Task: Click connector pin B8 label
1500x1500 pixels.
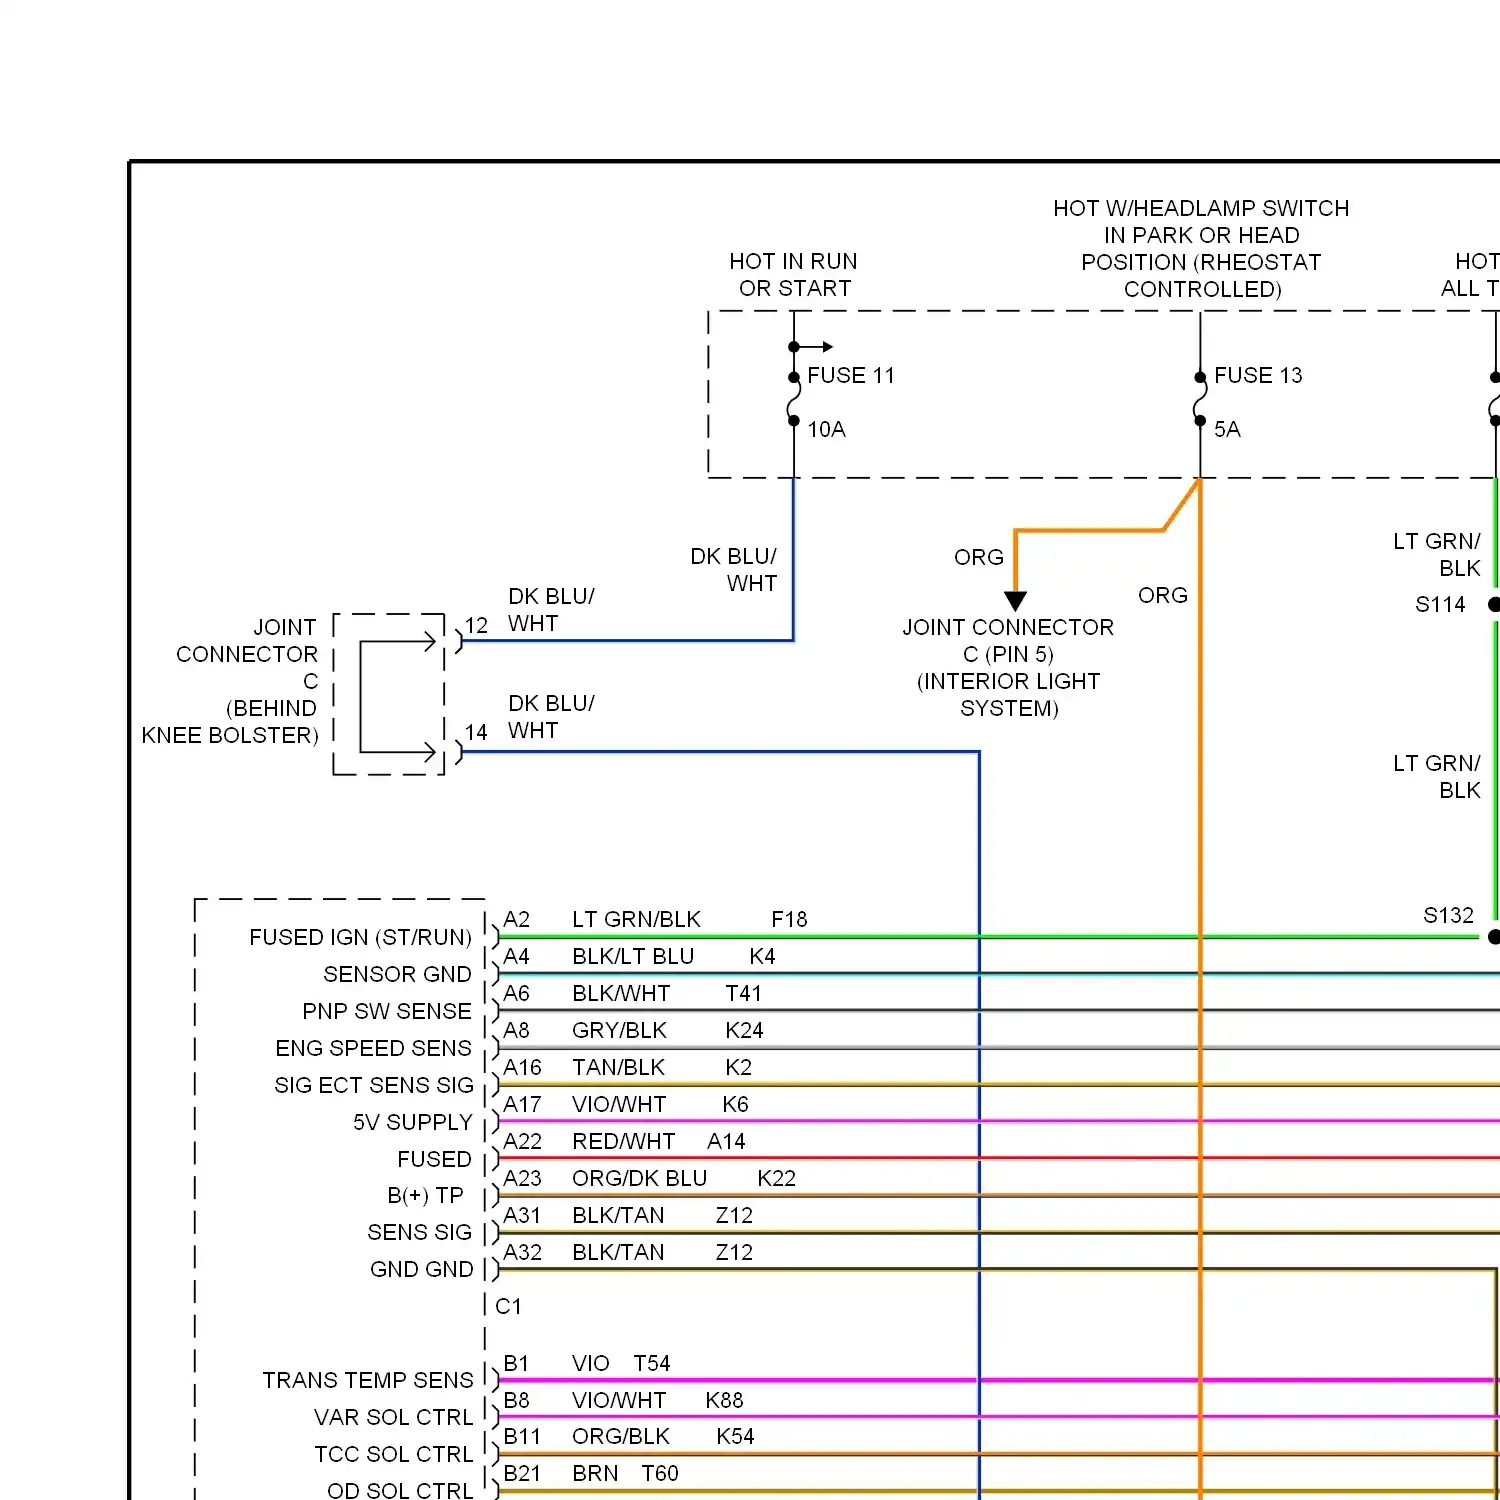Action: [516, 1400]
